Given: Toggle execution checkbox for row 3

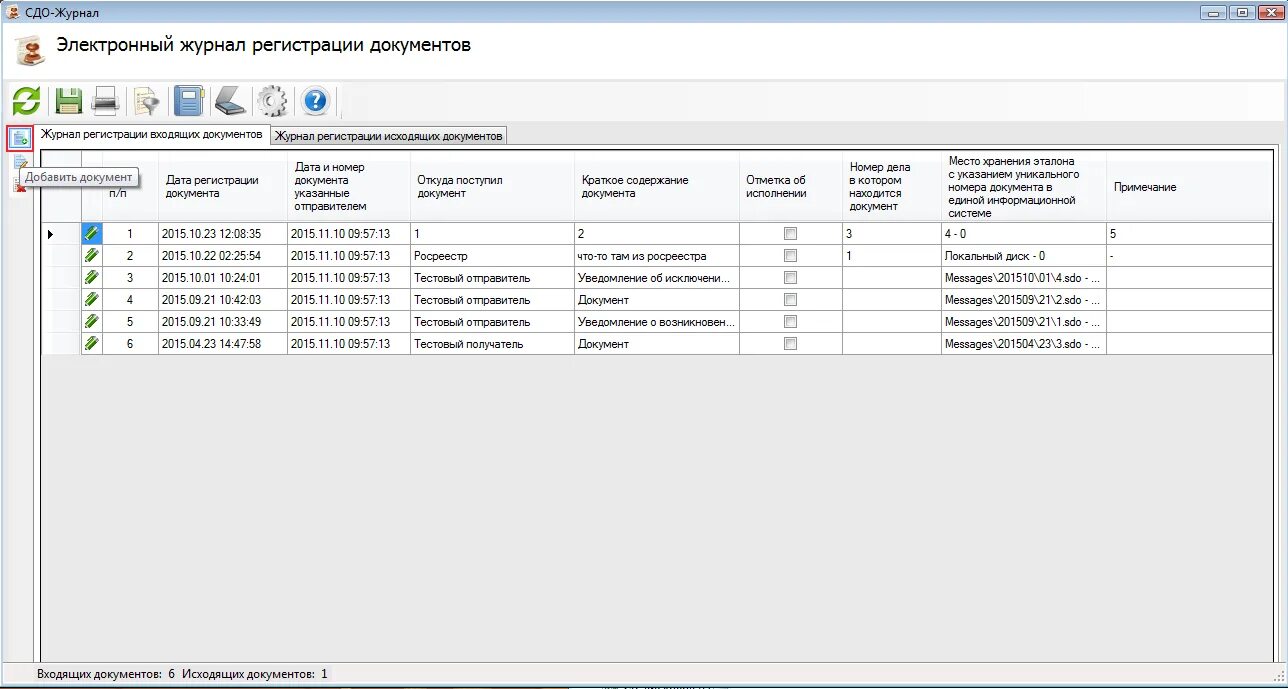Looking at the screenshot, I should (790, 277).
